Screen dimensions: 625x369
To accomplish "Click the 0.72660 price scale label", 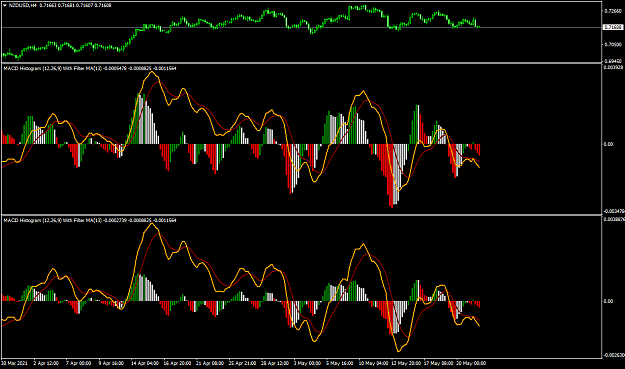I will (x=613, y=11).
